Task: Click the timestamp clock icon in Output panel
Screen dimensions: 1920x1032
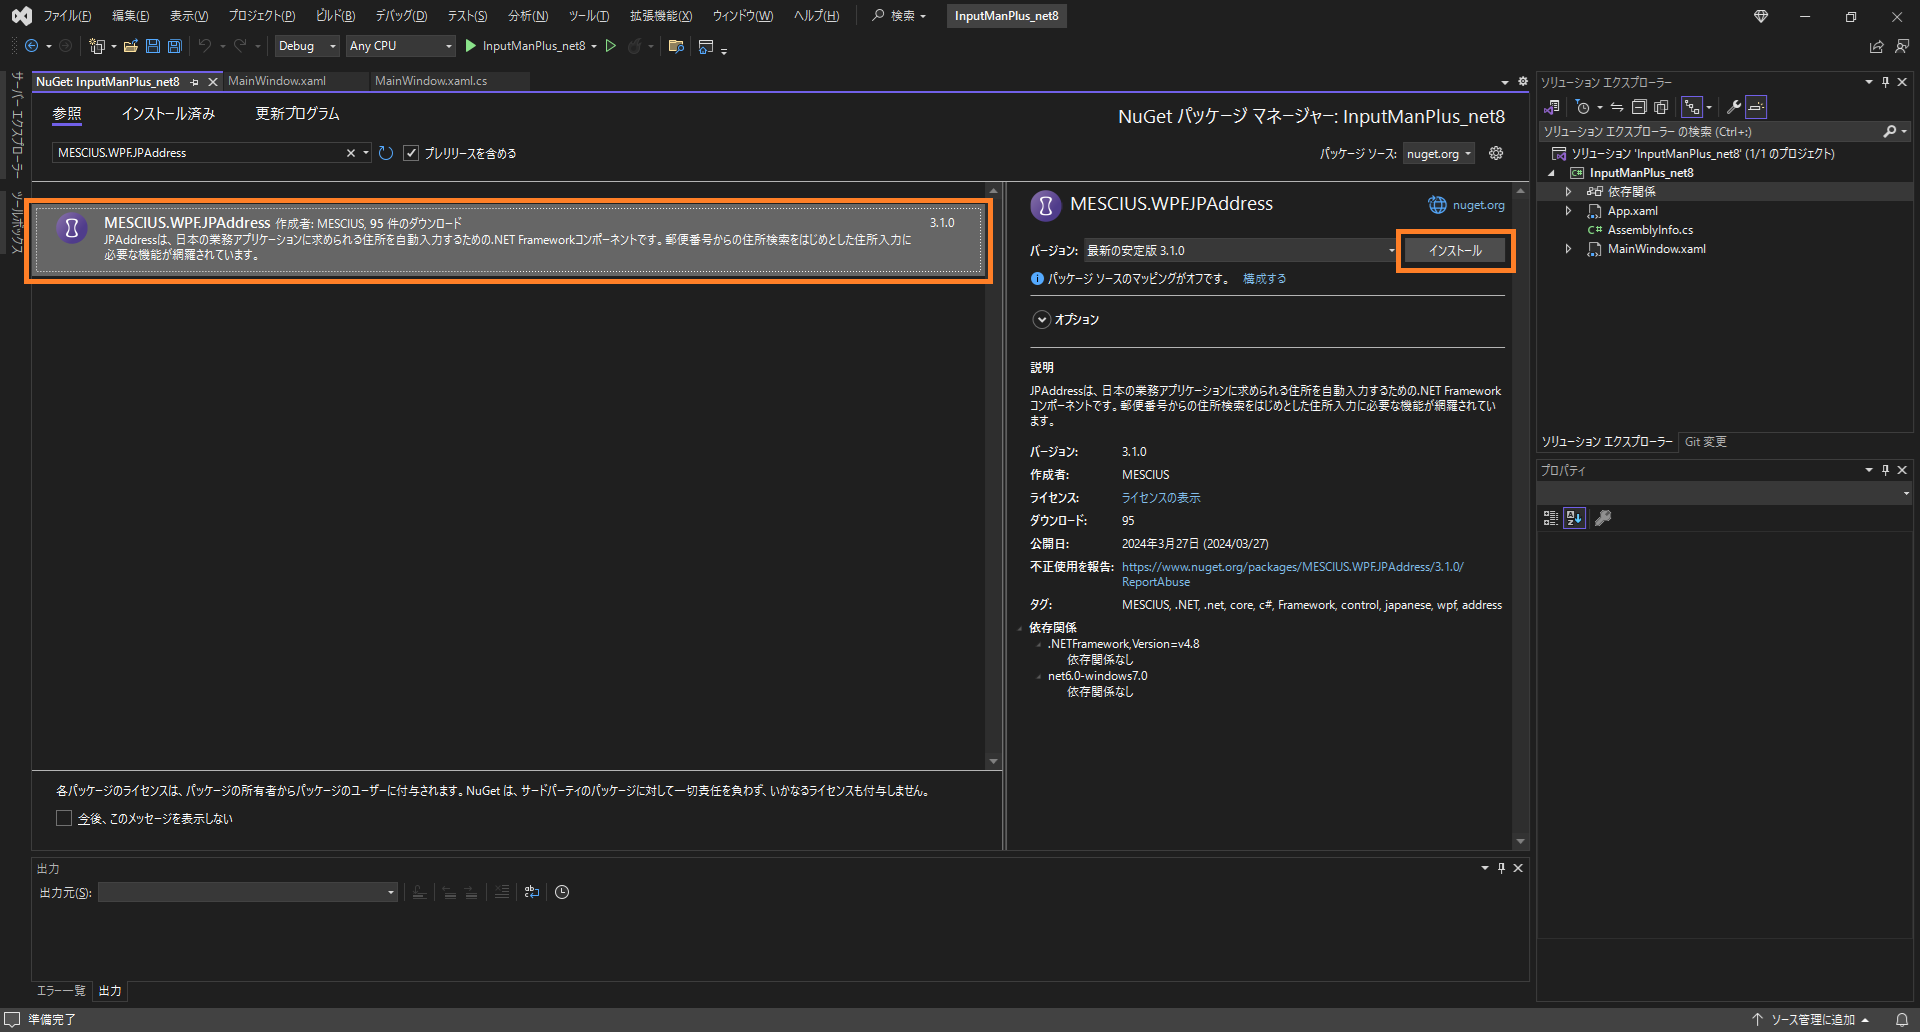Action: coord(562,892)
